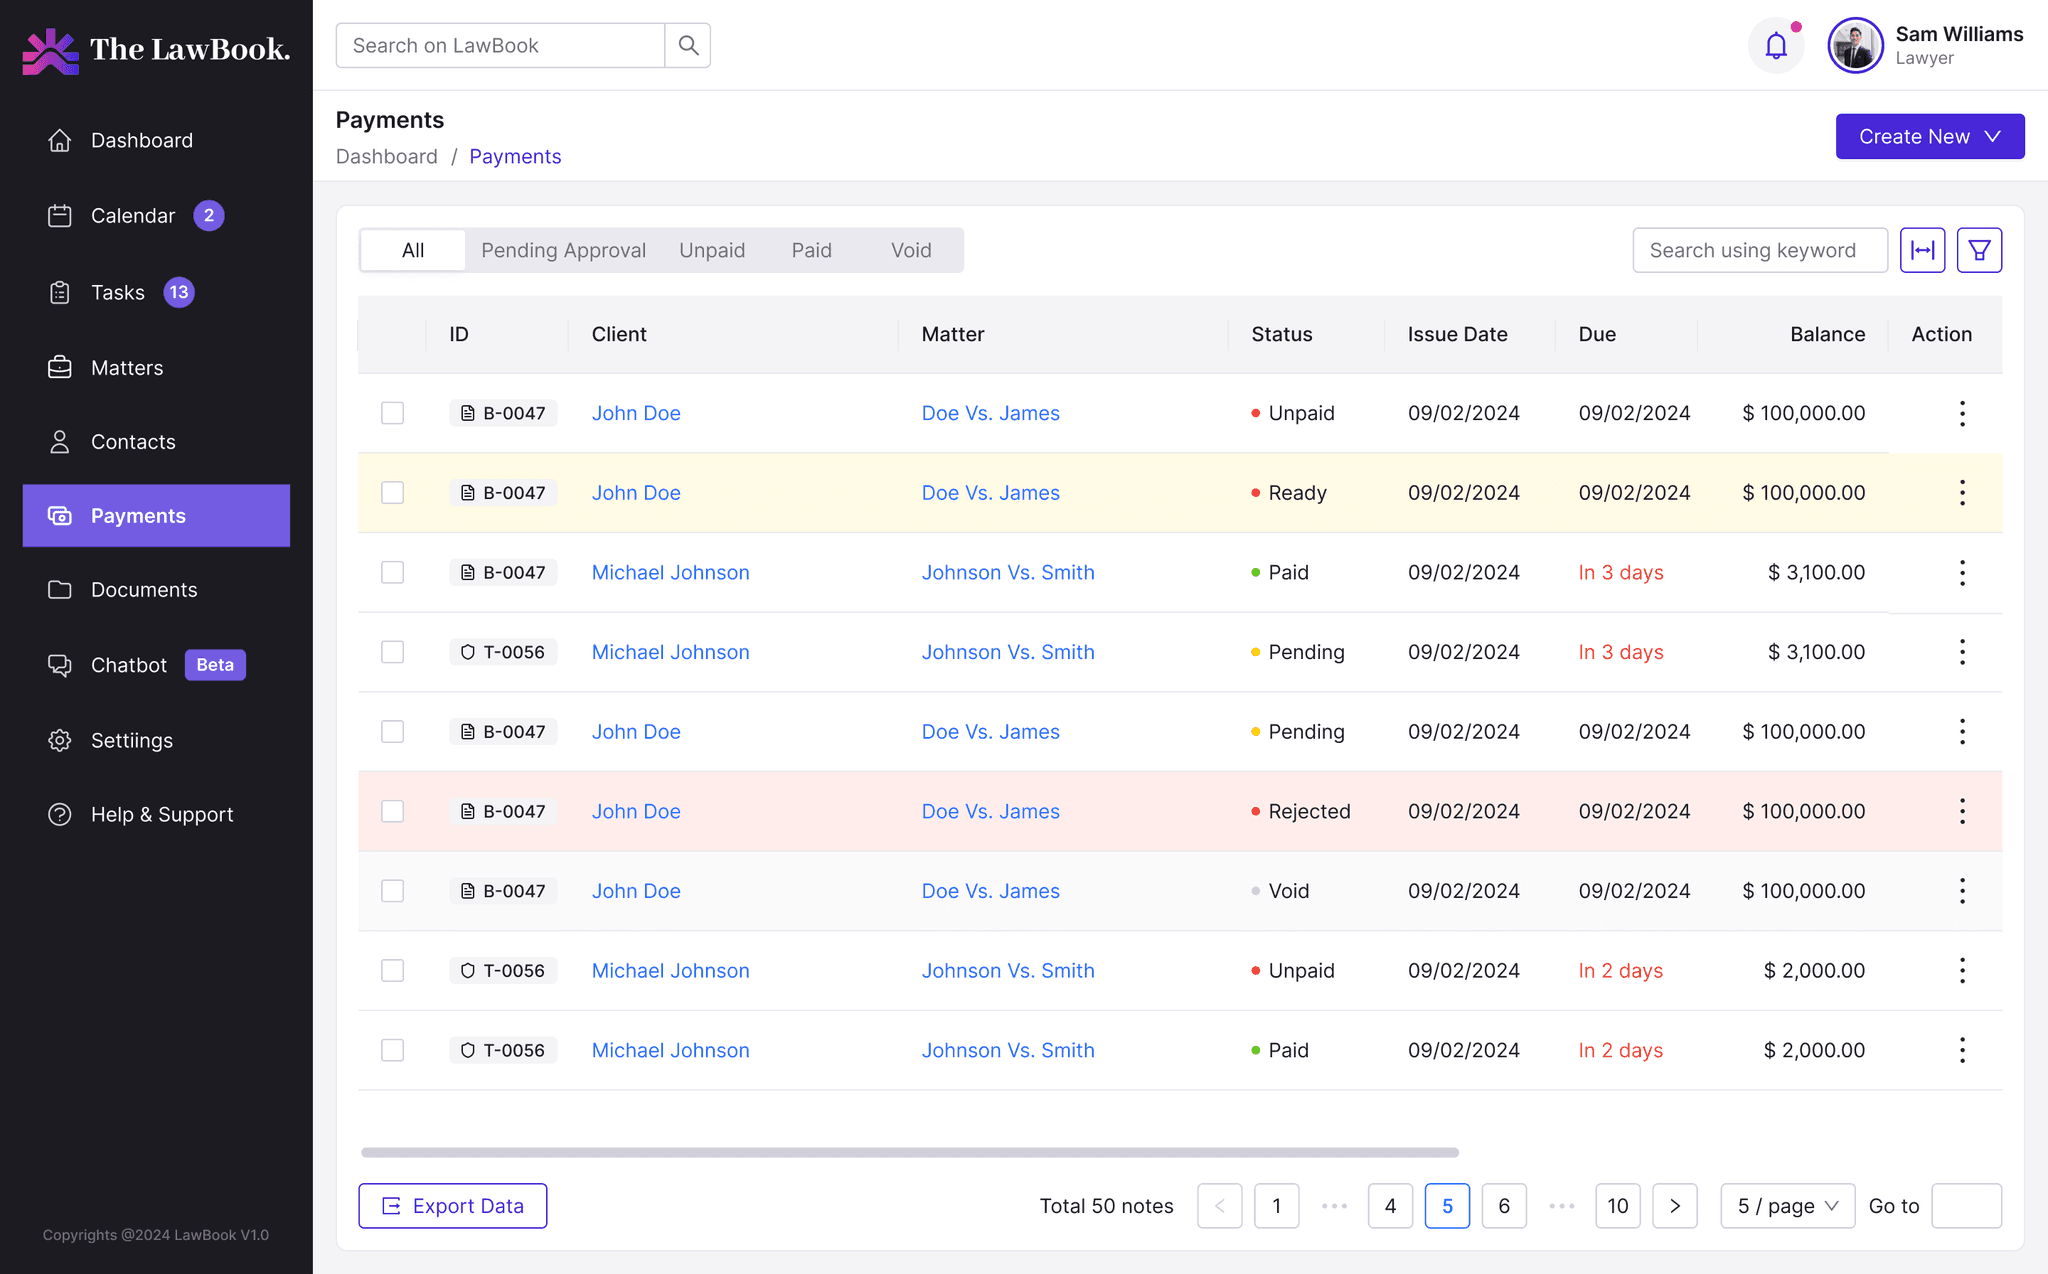Go to next page arrow
Viewport: 2048px width, 1274px height.
1675,1206
